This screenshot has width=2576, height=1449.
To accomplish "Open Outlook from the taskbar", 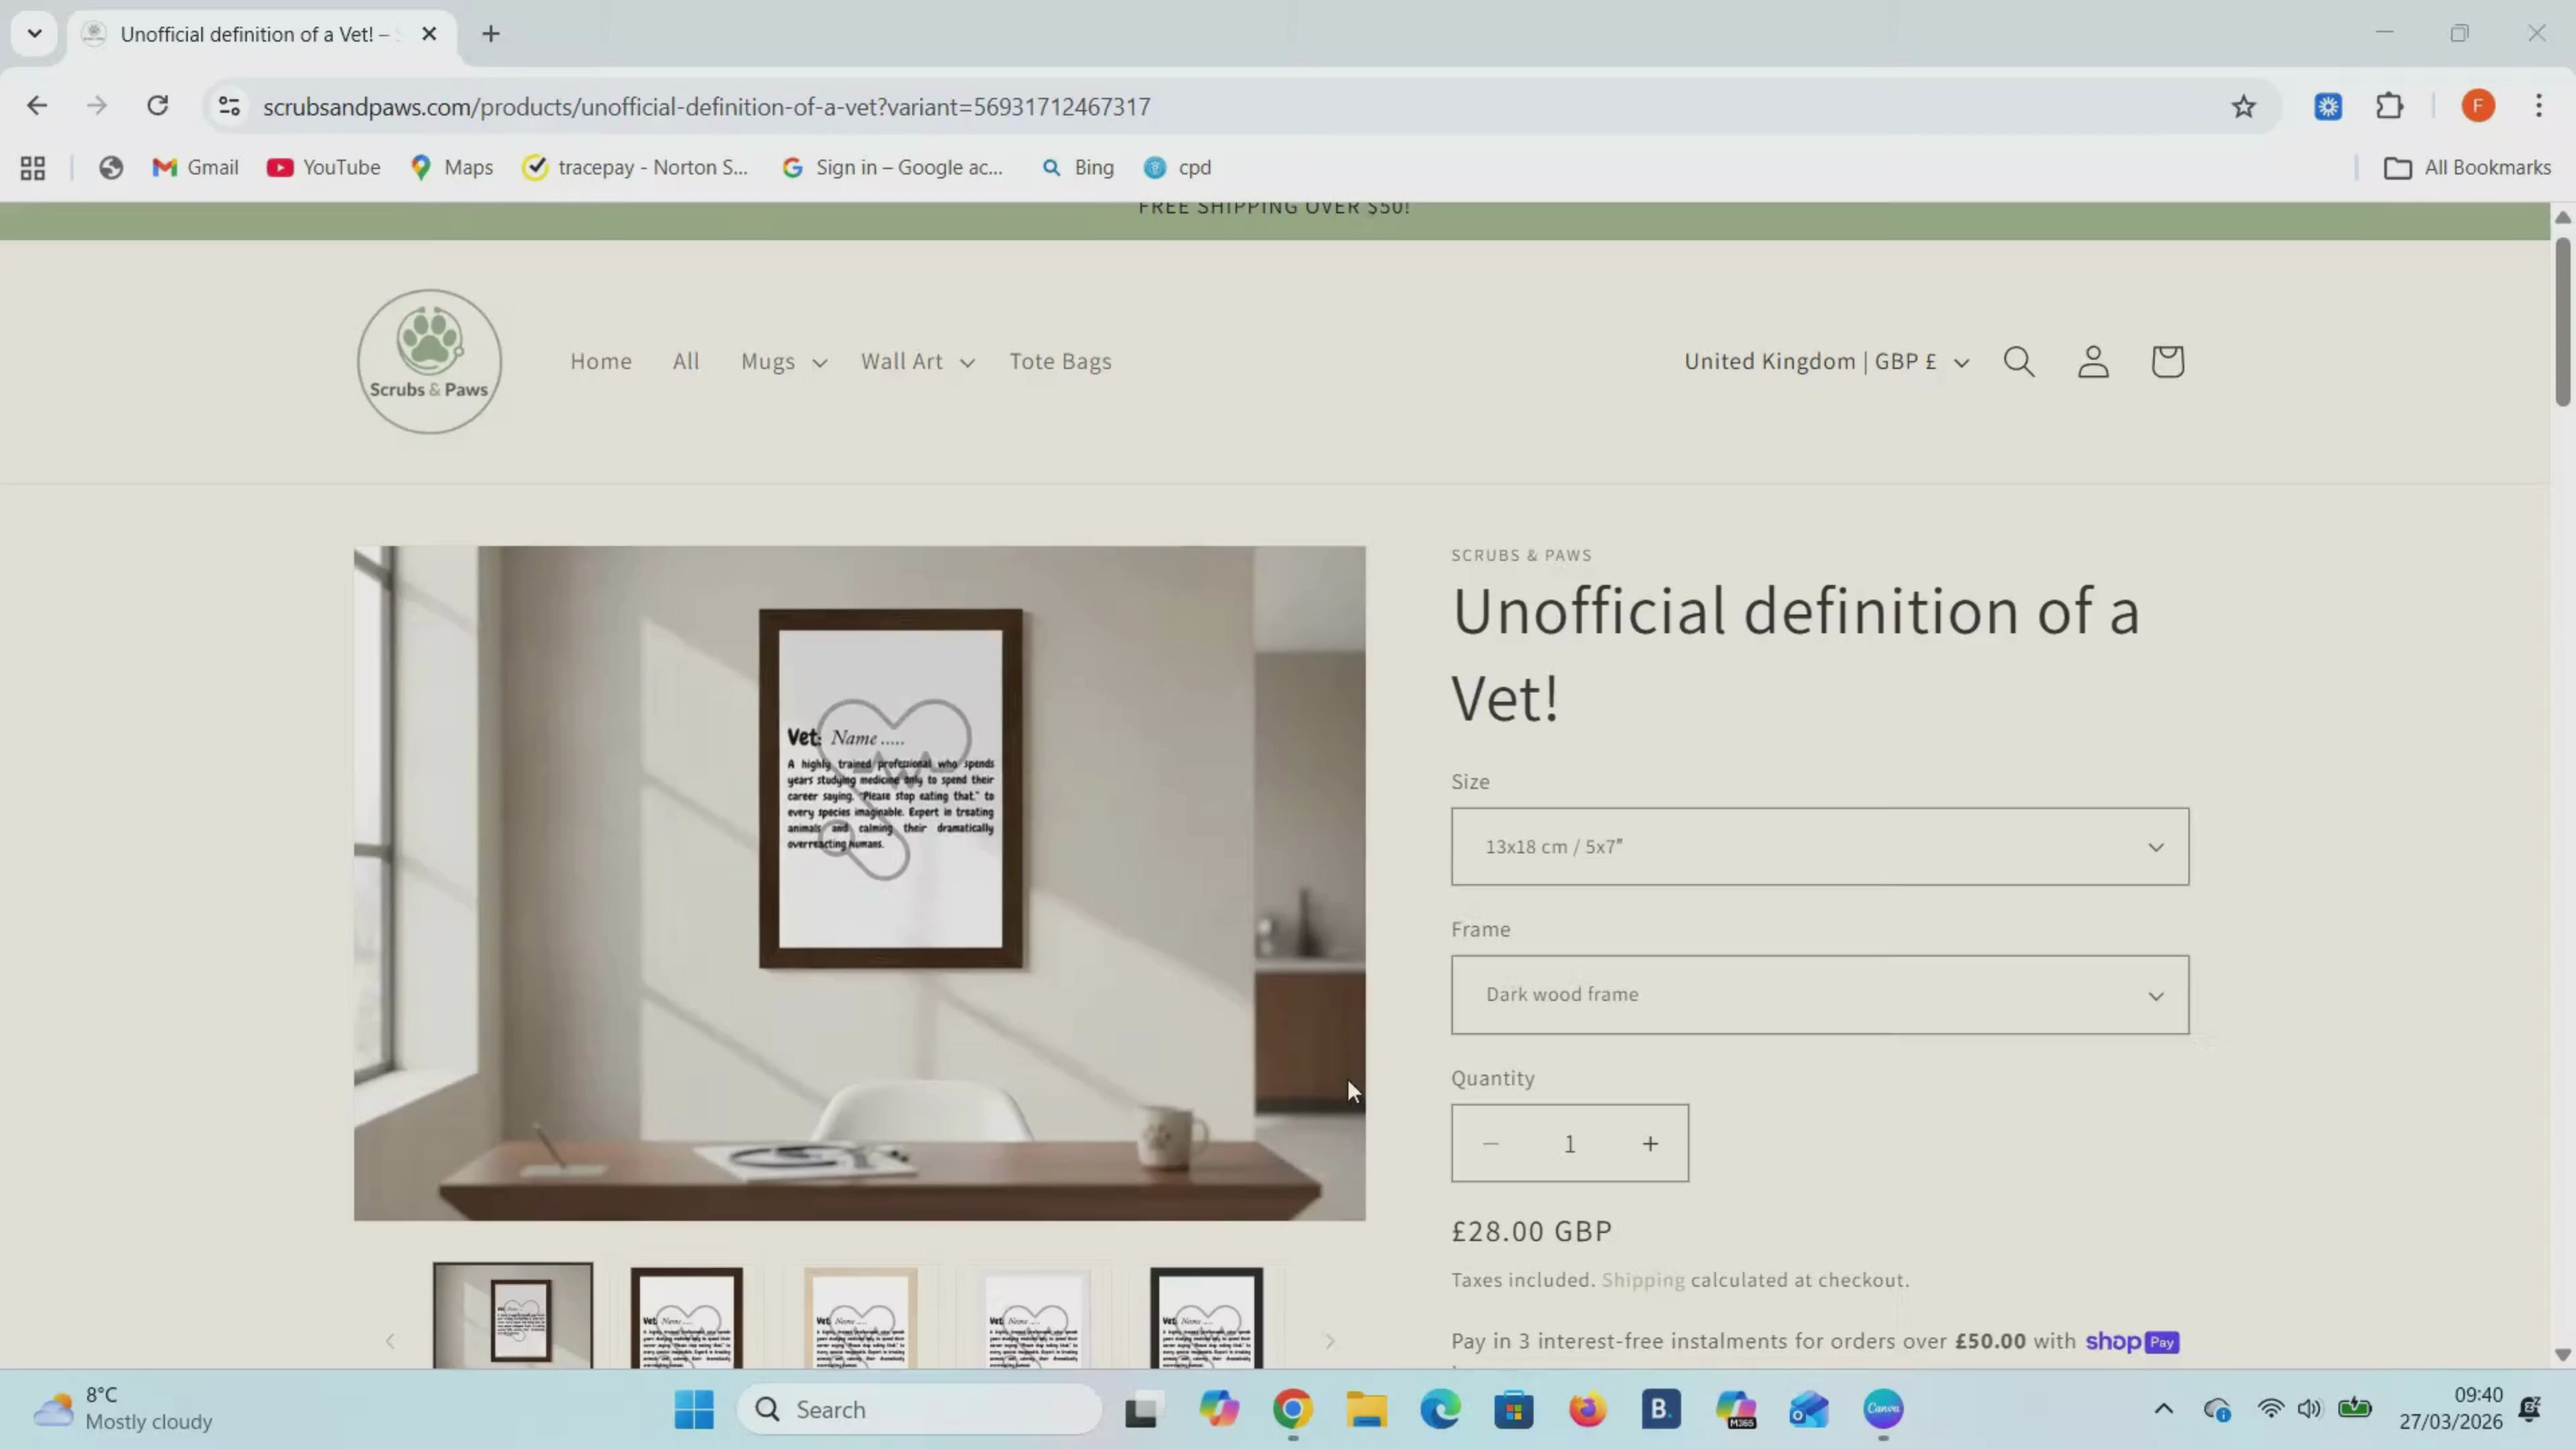I will 1809,1410.
